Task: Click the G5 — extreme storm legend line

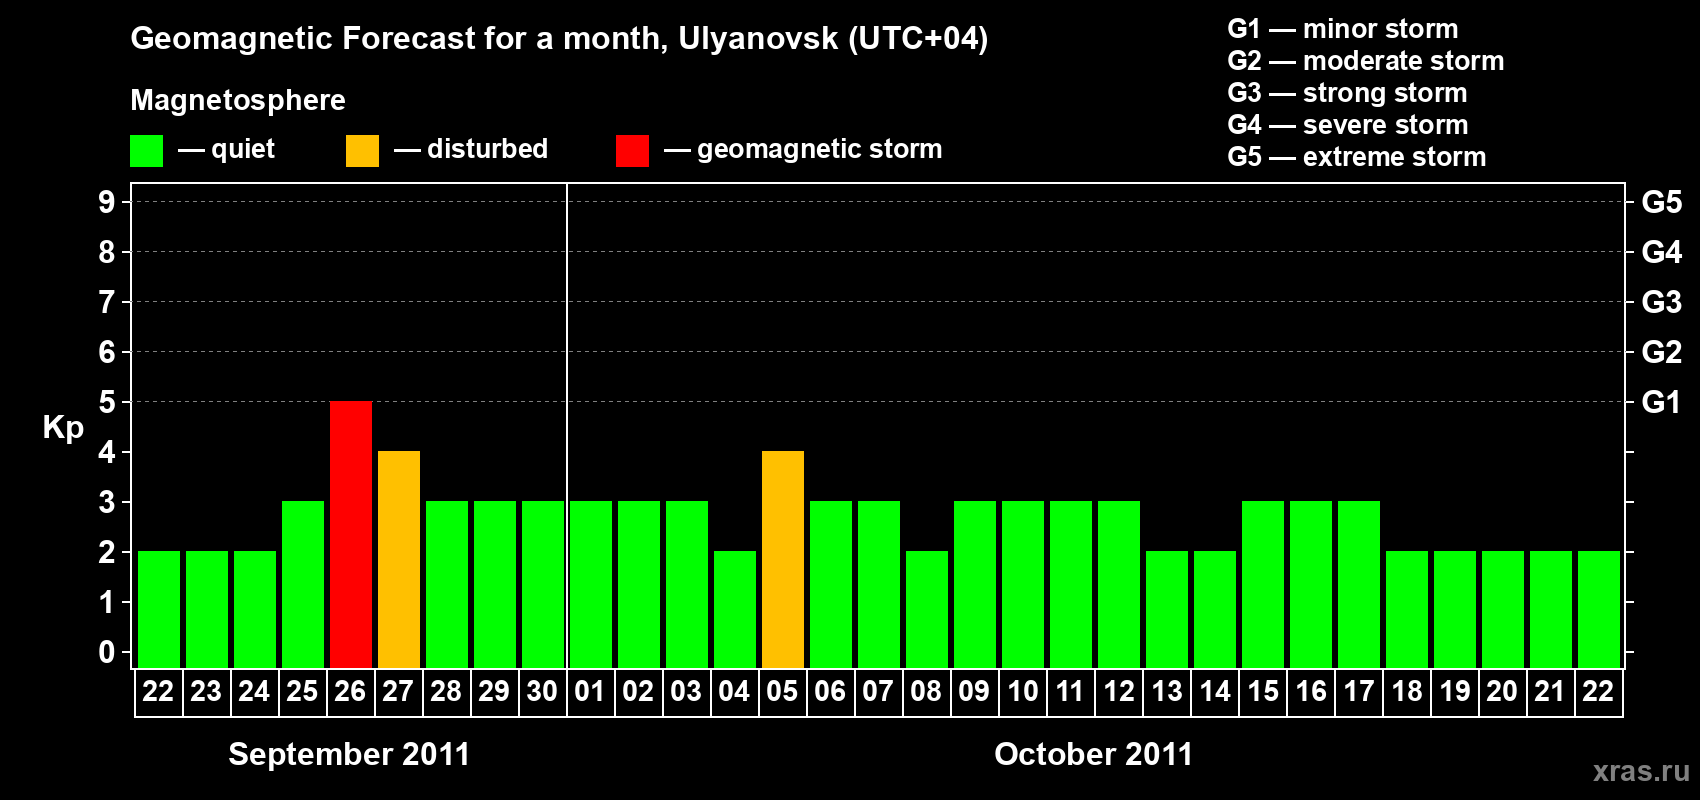Action: point(1357,157)
